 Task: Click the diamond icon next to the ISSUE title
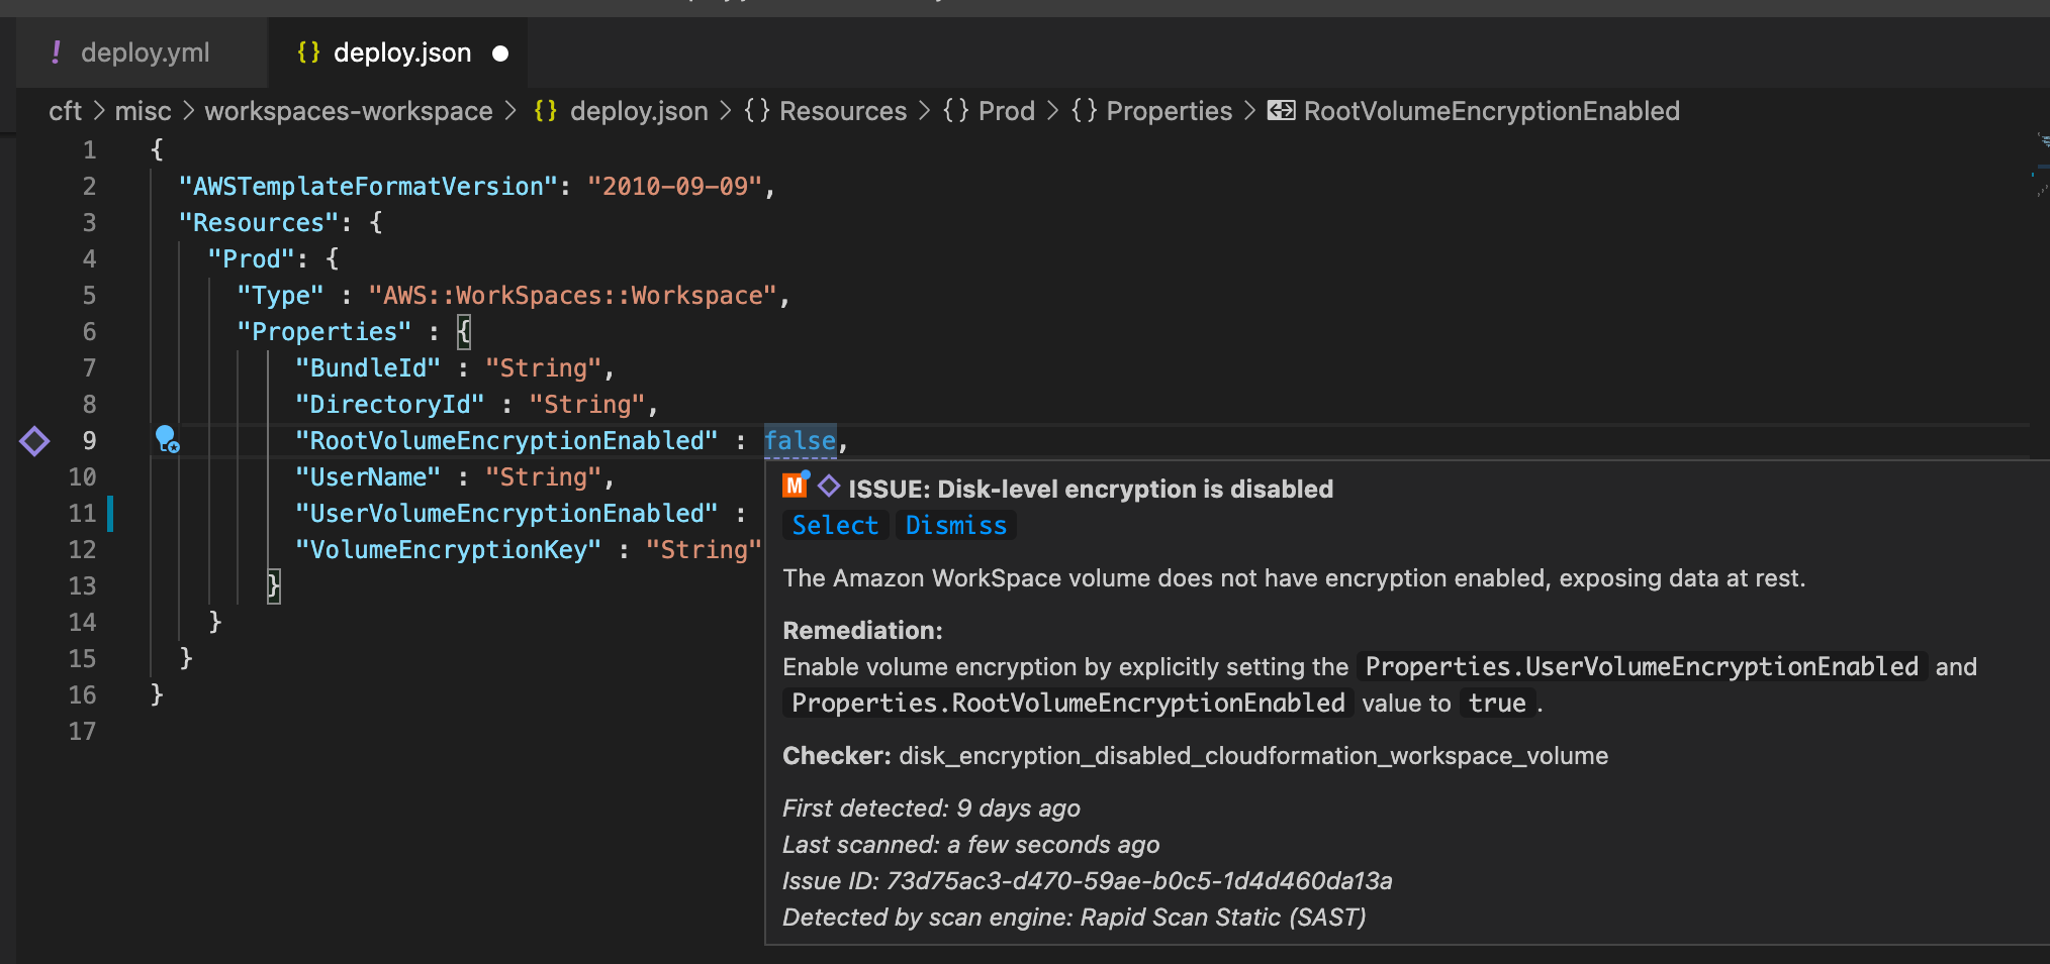pyautogui.click(x=829, y=487)
